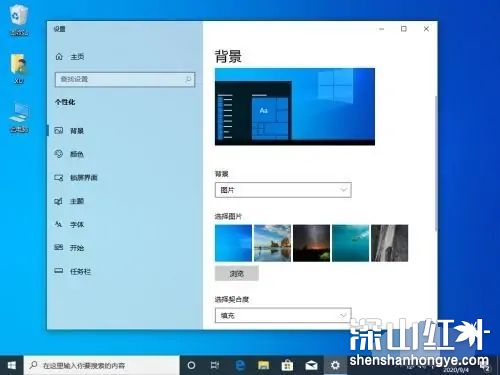Viewport: 500px width, 375px height.
Task: Open the 主页 home link in Settings
Action: coord(70,57)
